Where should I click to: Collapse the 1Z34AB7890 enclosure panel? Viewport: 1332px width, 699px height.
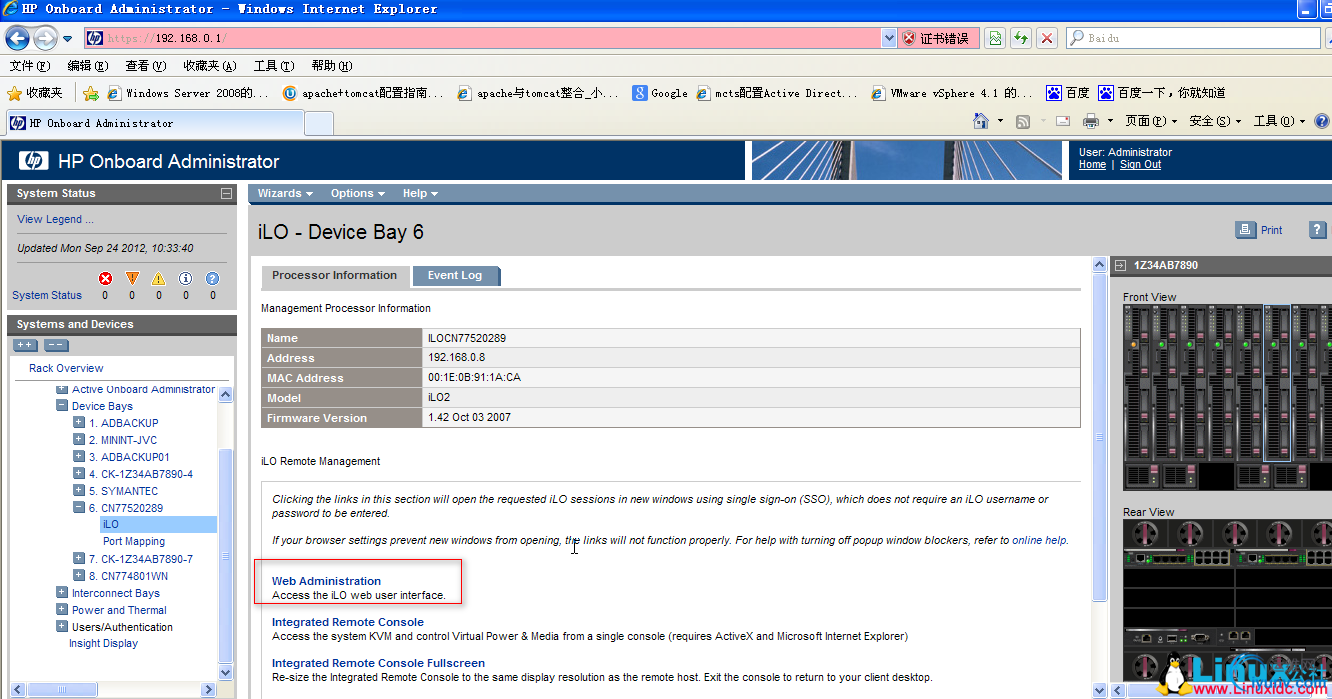(x=1120, y=265)
